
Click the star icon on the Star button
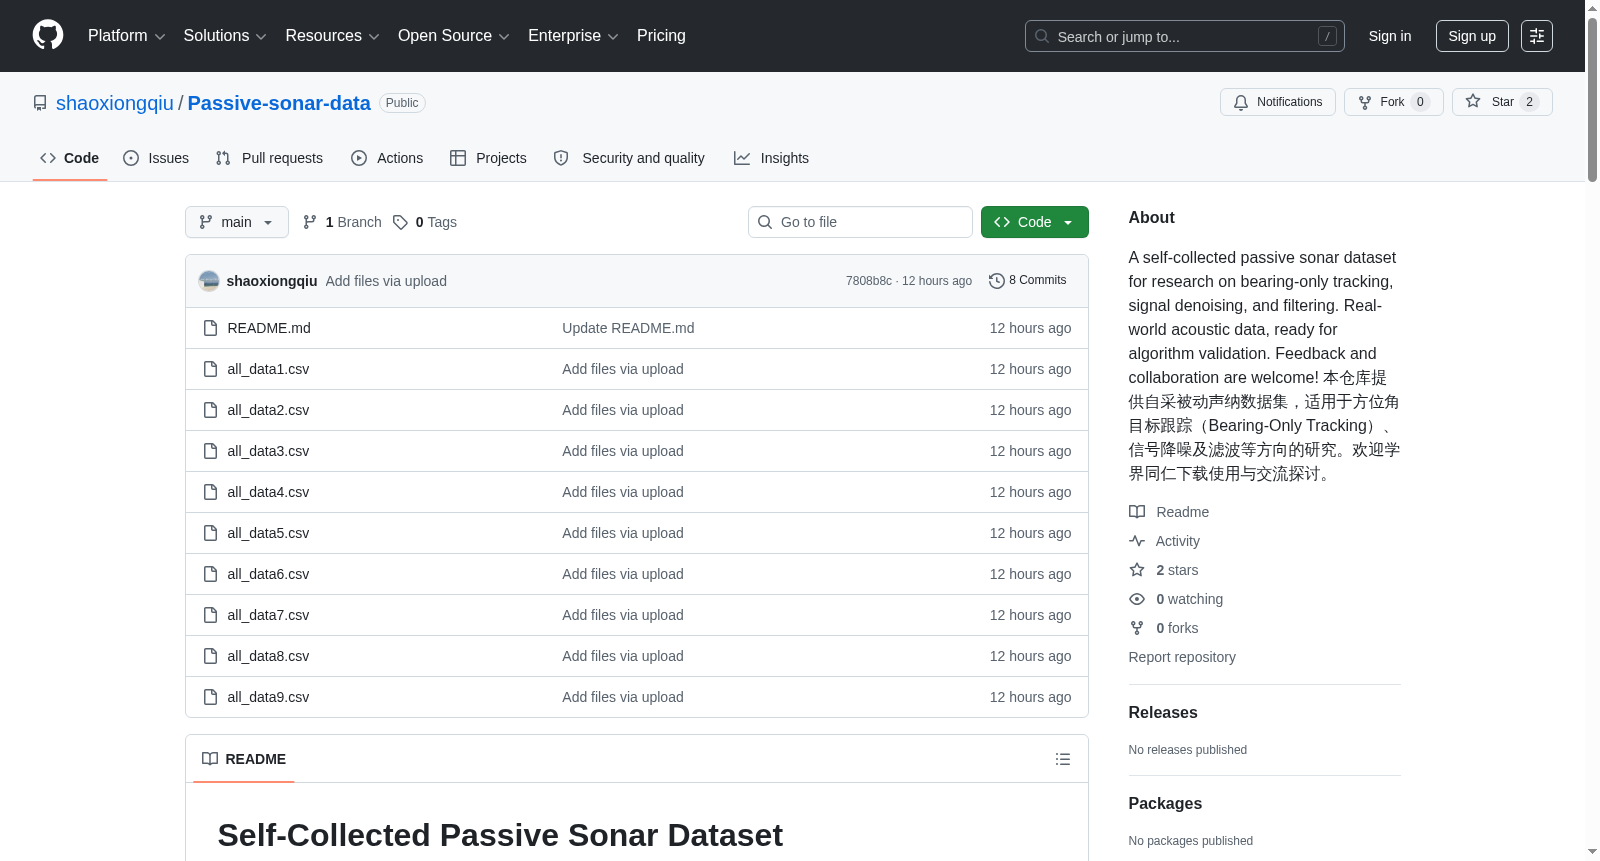[1473, 101]
